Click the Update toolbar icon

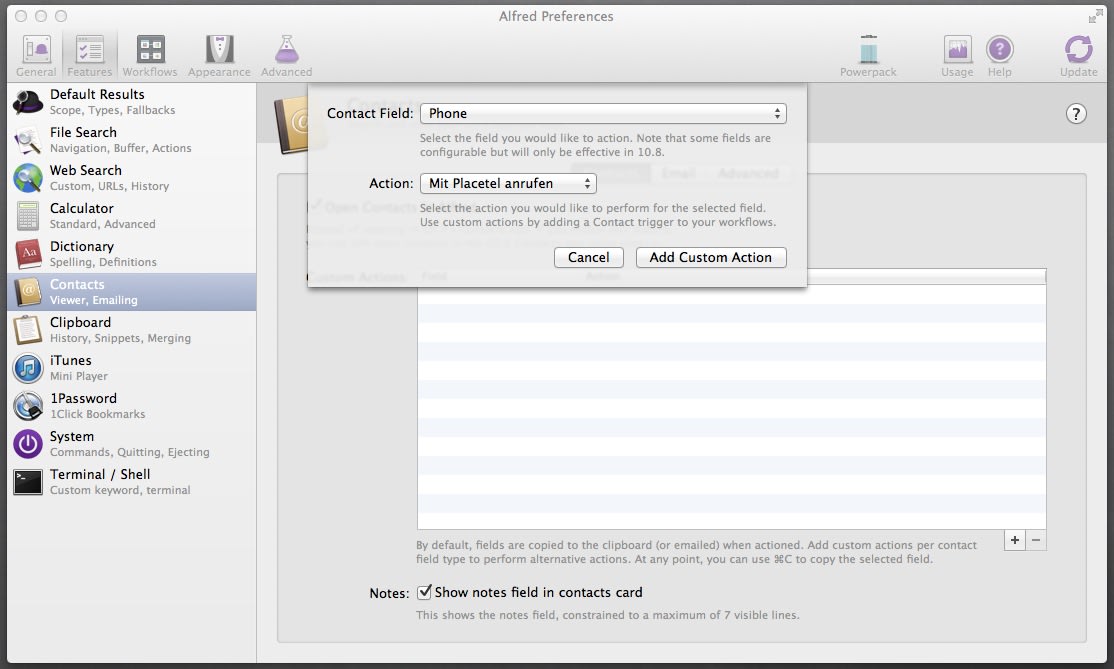(x=1078, y=50)
